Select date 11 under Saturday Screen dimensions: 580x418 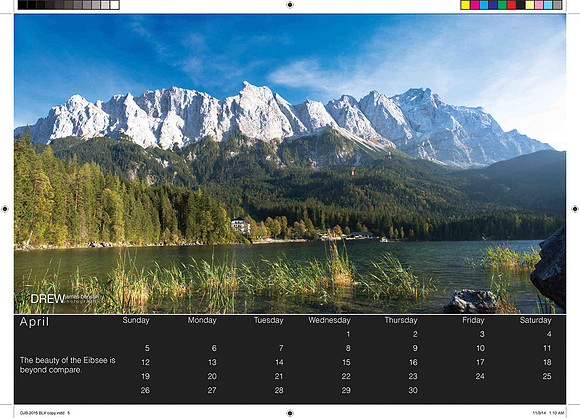pos(547,348)
